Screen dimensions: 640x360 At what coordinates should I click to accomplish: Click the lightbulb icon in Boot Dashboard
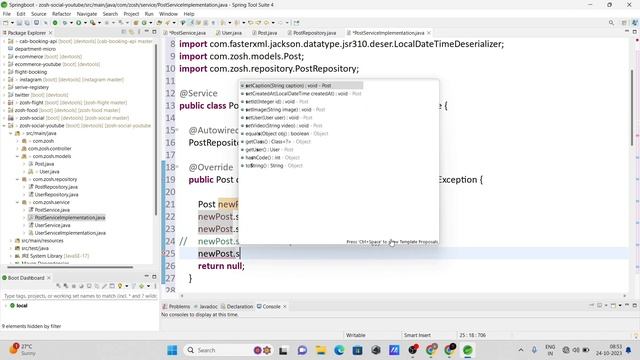click(x=120, y=286)
